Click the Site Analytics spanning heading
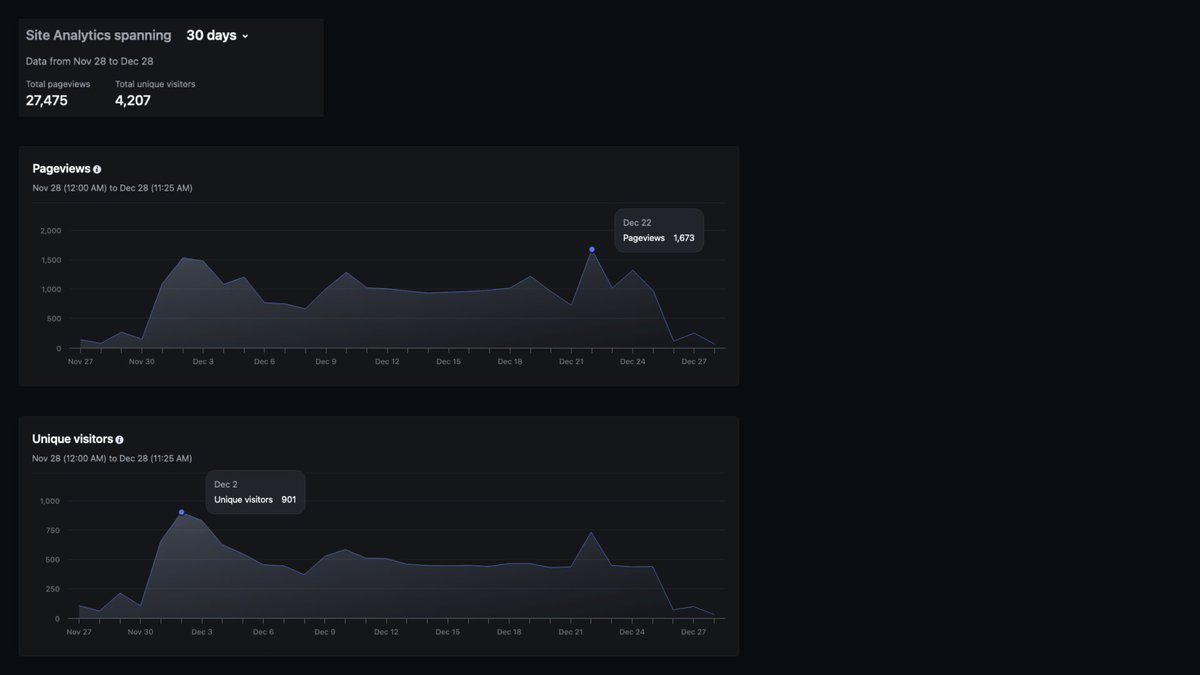The height and width of the screenshot is (675, 1200). pyautogui.click(x=99, y=35)
